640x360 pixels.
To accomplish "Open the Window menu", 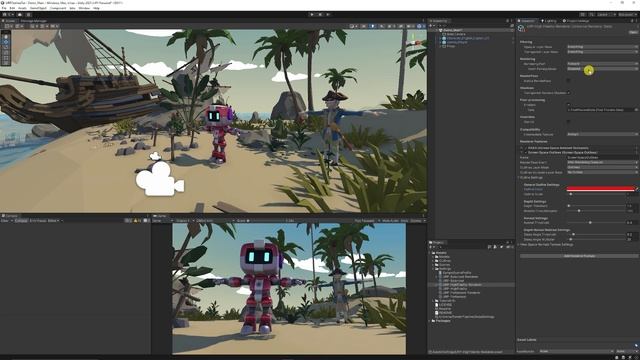I will 84,8.
